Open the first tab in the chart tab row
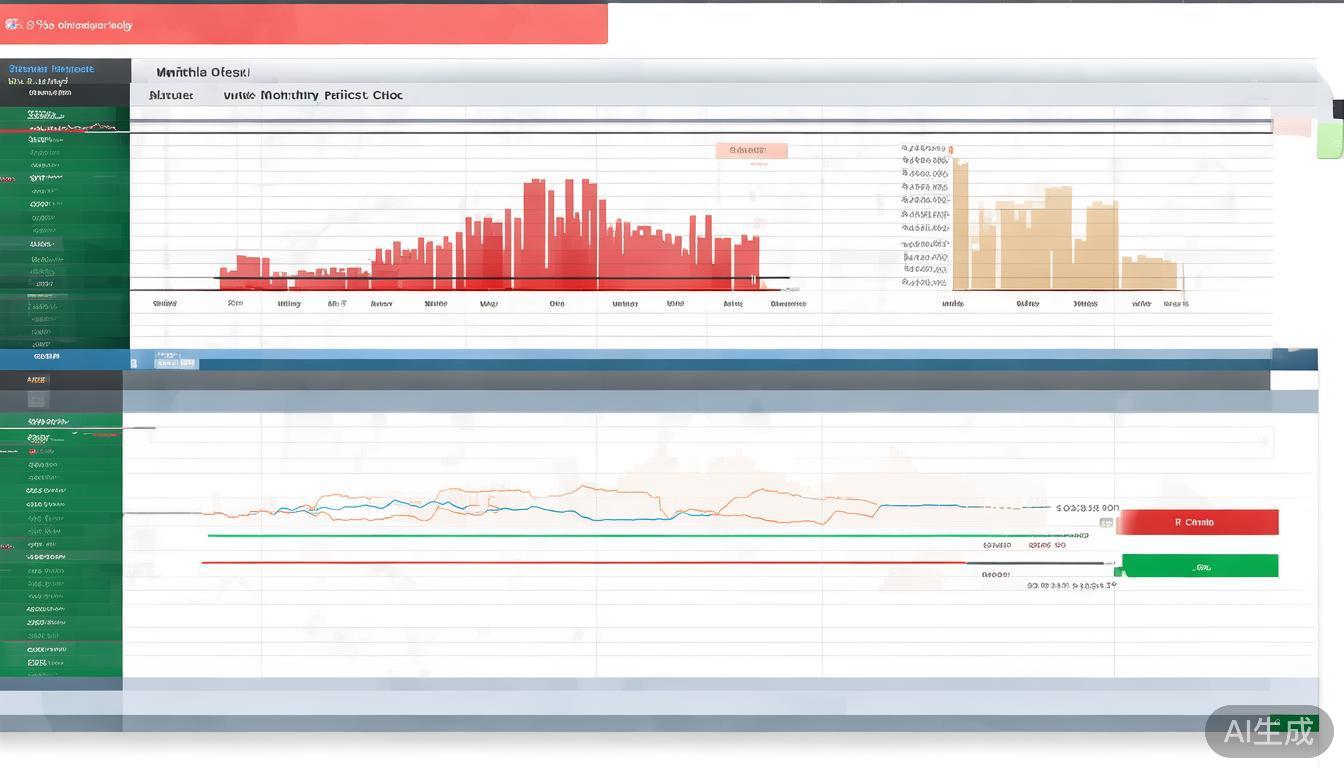The image size is (1344, 768). (x=171, y=95)
